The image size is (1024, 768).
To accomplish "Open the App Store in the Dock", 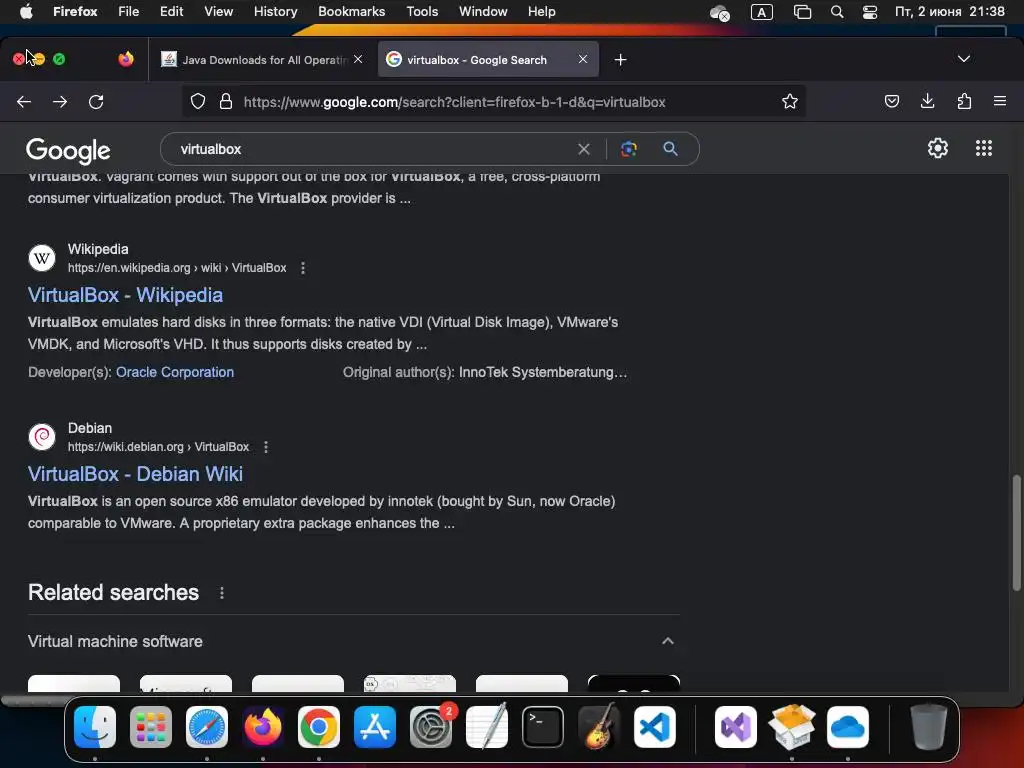I will [375, 727].
